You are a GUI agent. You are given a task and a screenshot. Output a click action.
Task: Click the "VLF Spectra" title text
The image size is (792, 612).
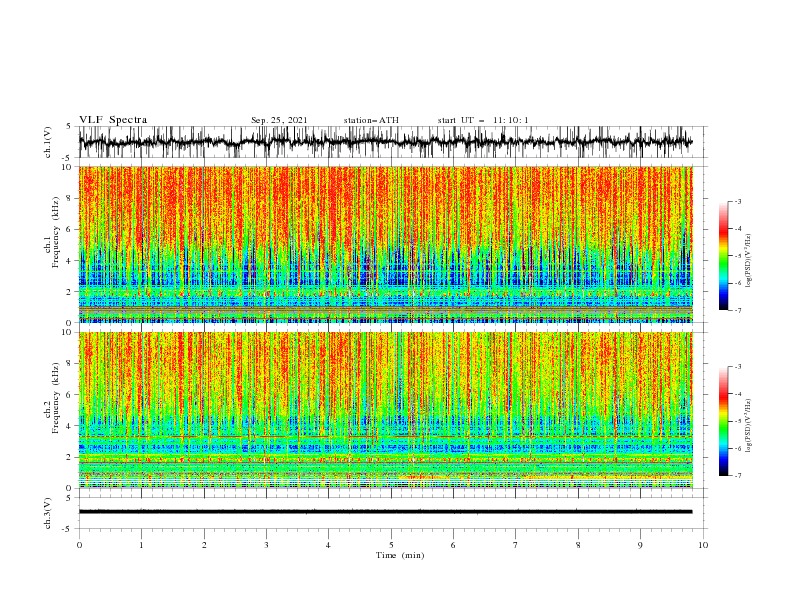click(113, 120)
